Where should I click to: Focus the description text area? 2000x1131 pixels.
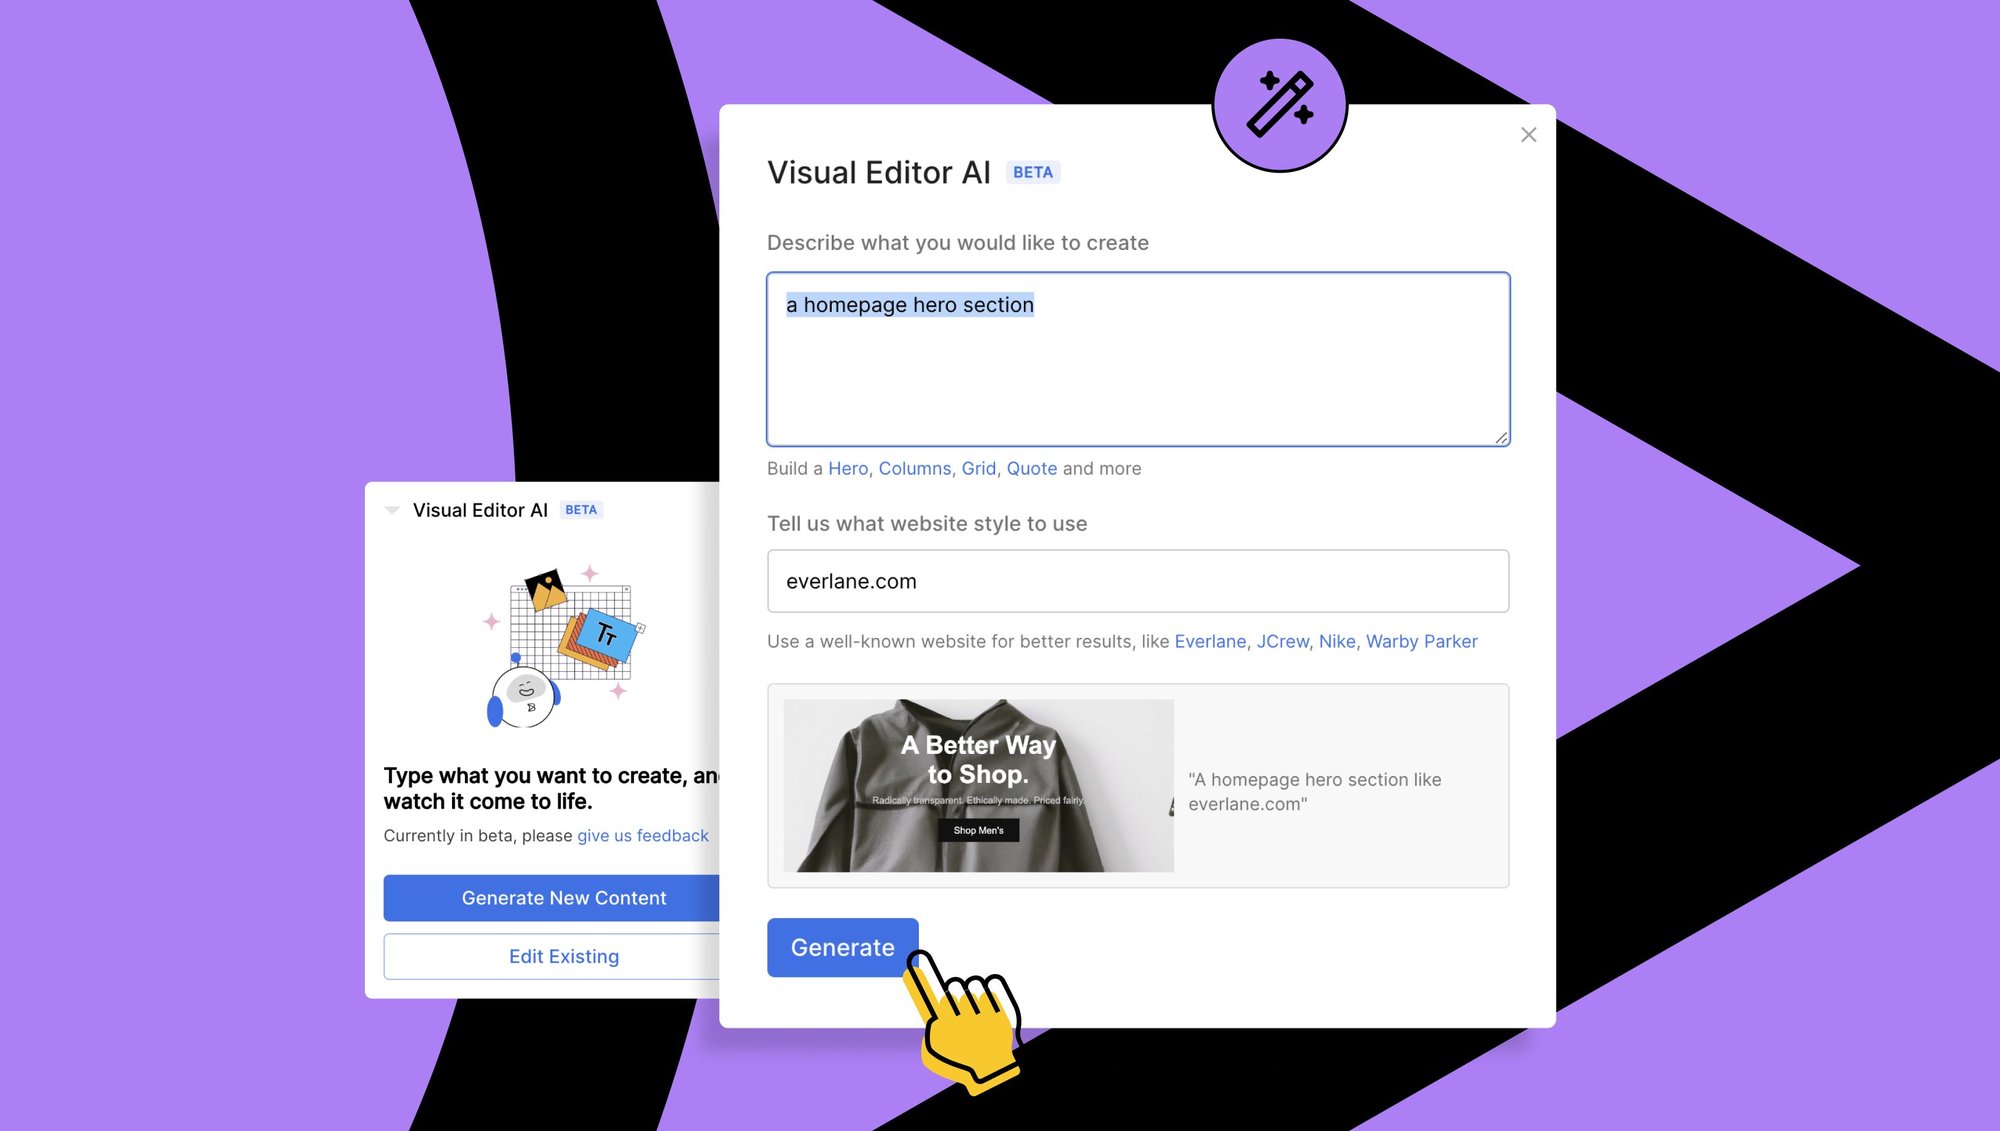[x=1138, y=359]
